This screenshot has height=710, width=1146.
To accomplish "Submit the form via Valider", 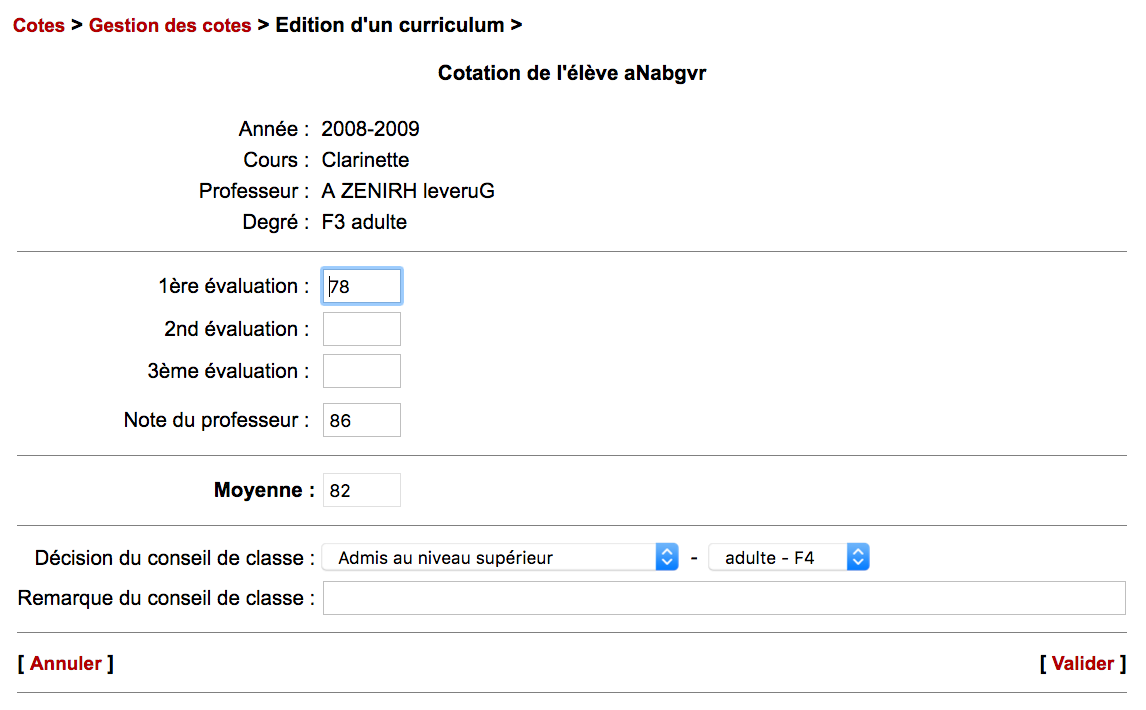I will [1083, 663].
